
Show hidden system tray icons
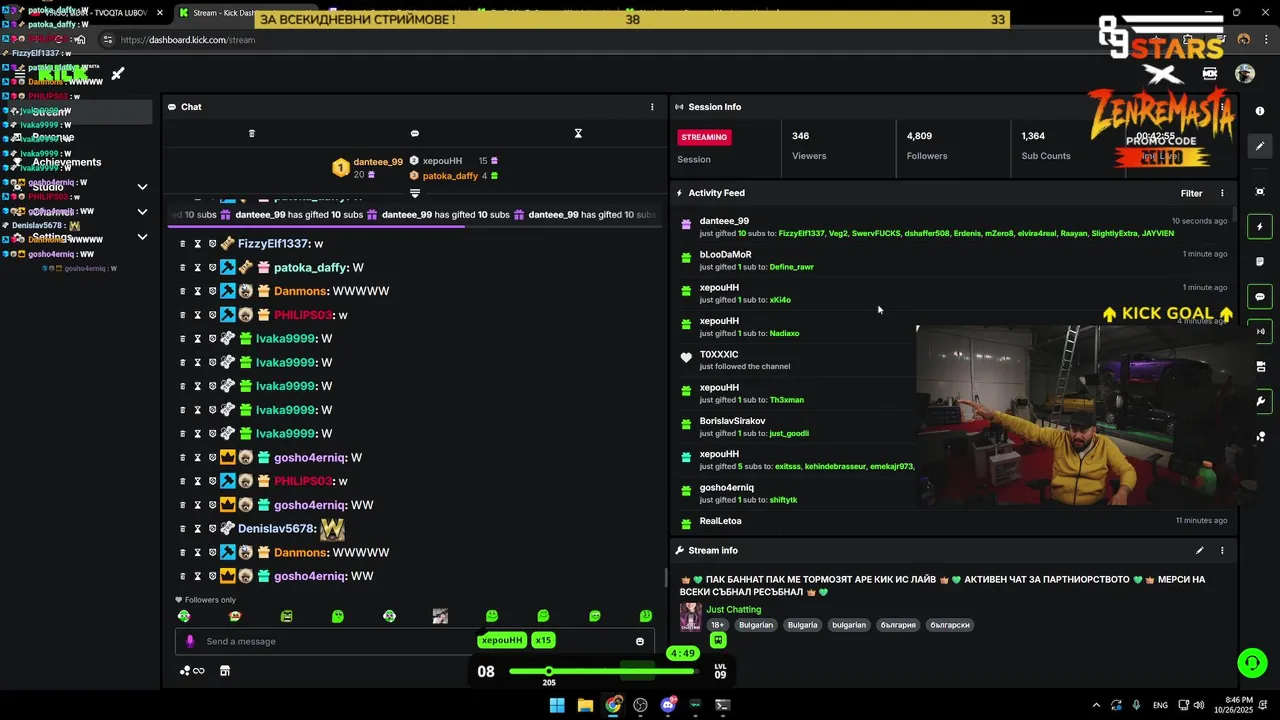[1096, 705]
